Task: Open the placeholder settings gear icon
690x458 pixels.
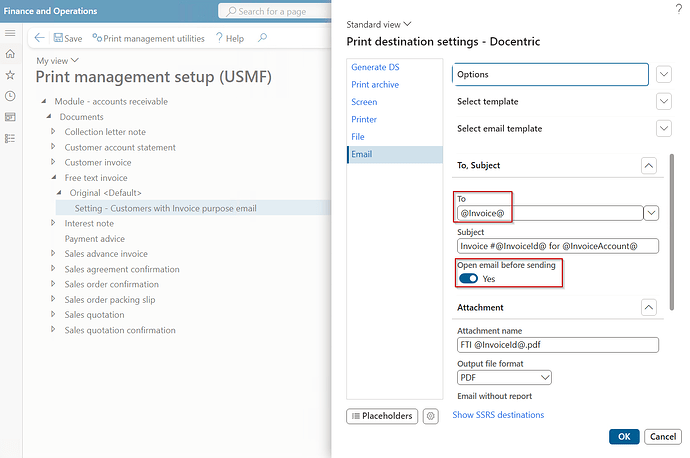Action: tap(431, 416)
